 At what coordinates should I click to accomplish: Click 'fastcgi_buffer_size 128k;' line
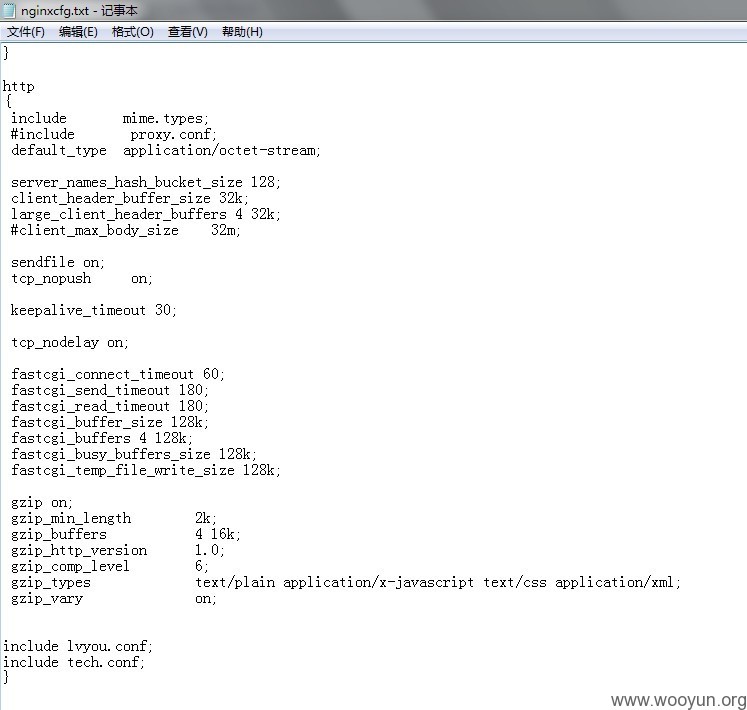(110, 422)
